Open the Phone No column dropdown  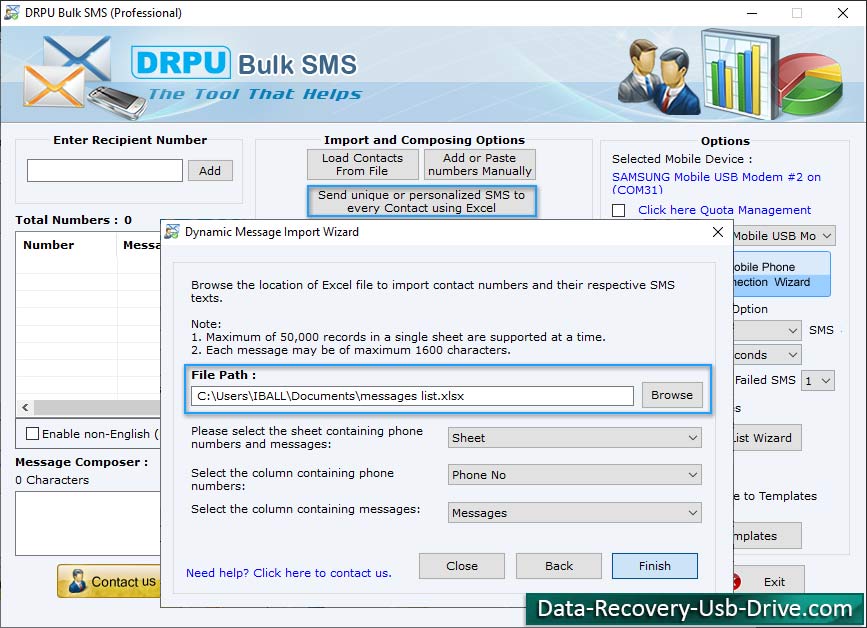[x=574, y=475]
